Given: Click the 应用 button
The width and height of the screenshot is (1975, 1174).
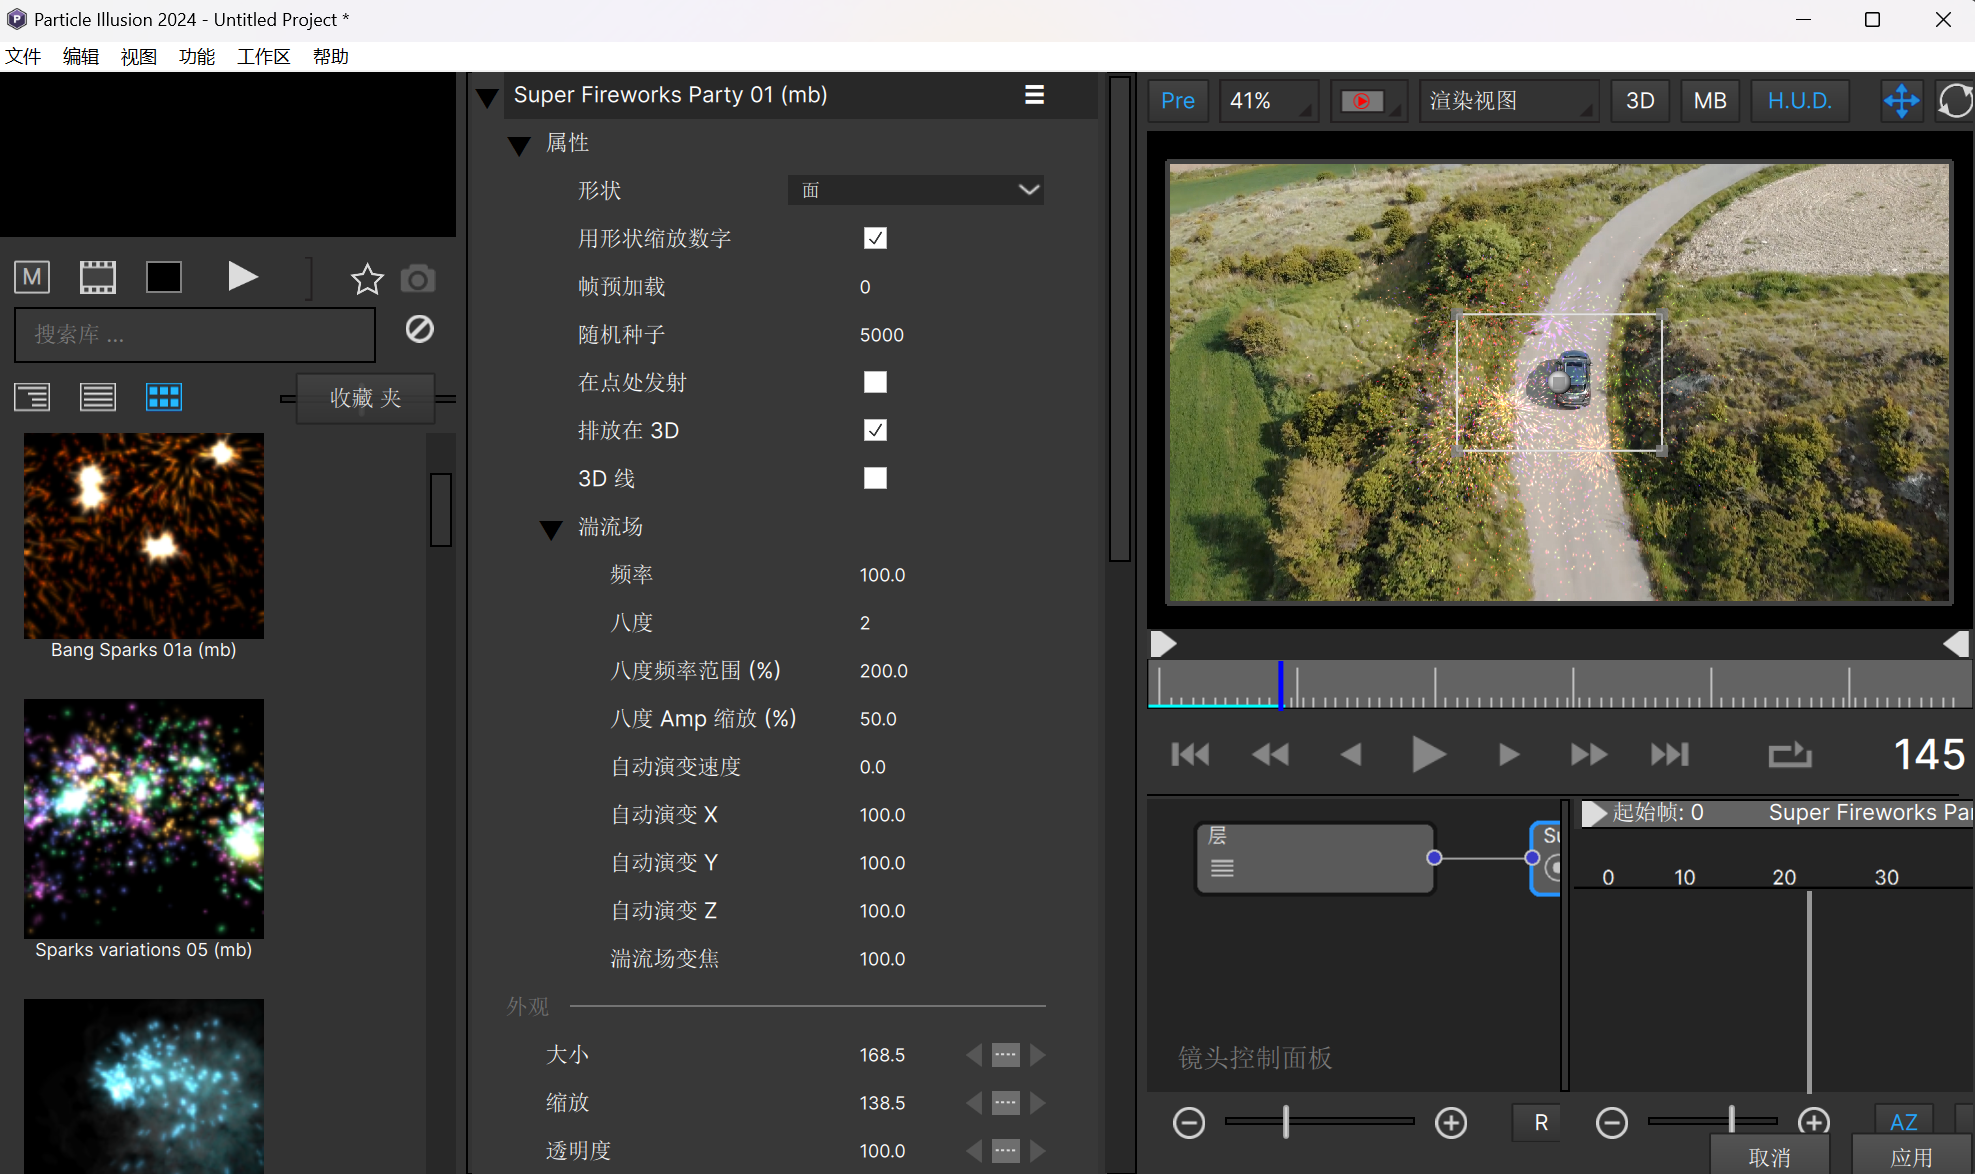Looking at the screenshot, I should pos(1911,1156).
